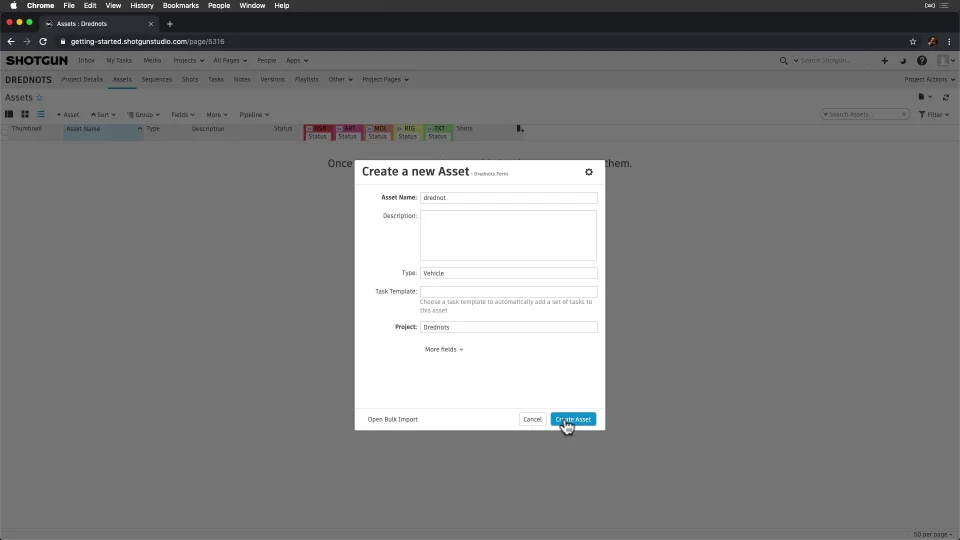Open the Group dropdown
The width and height of the screenshot is (960, 540).
(143, 114)
